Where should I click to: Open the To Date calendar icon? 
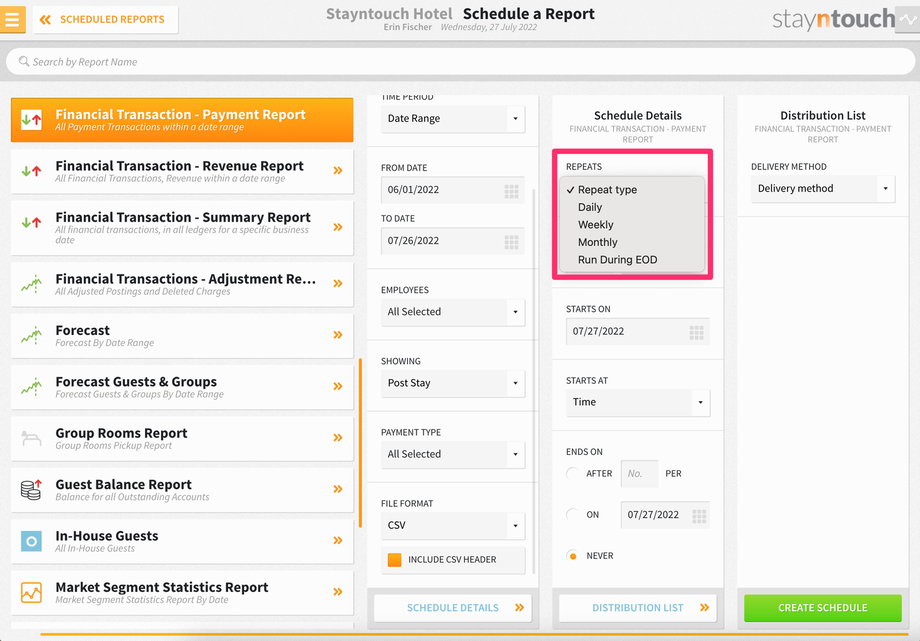[x=512, y=242]
